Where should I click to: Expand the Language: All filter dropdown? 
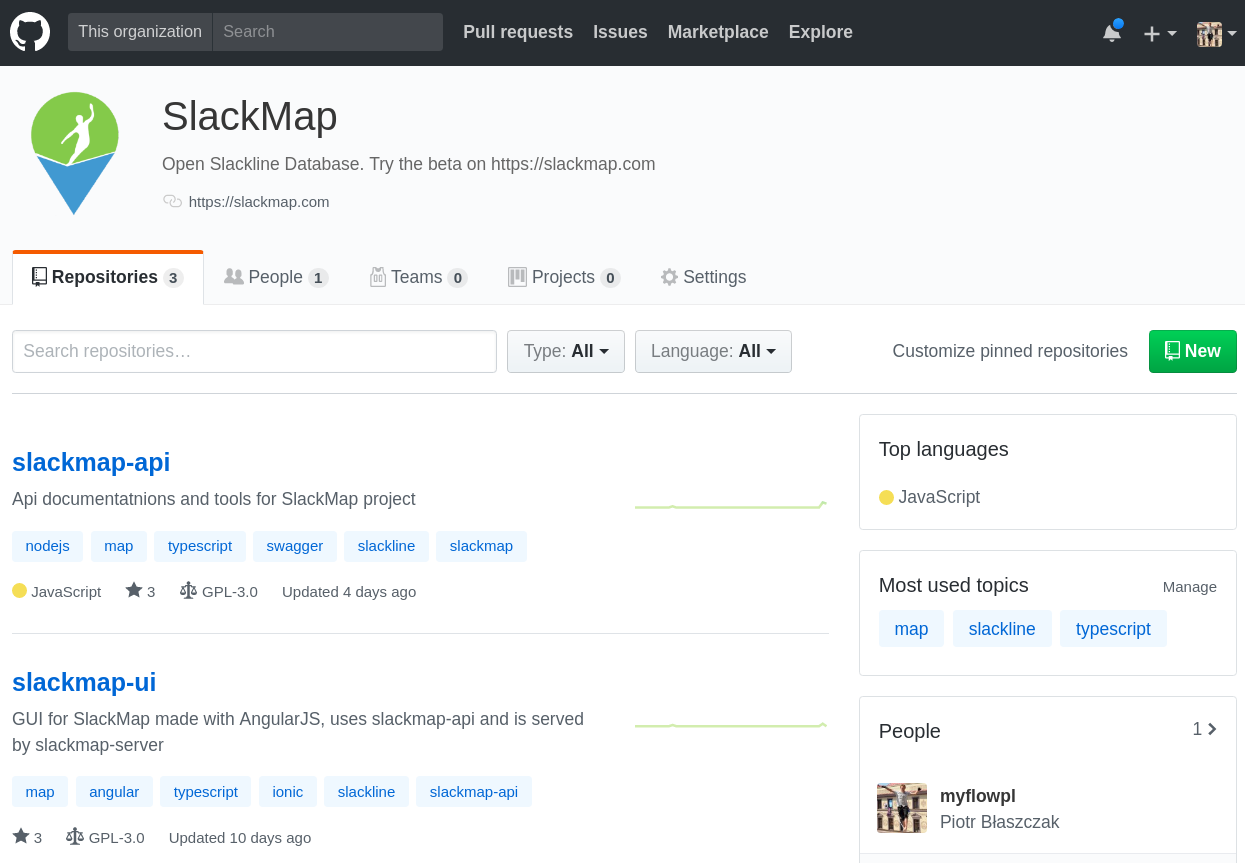[713, 351]
